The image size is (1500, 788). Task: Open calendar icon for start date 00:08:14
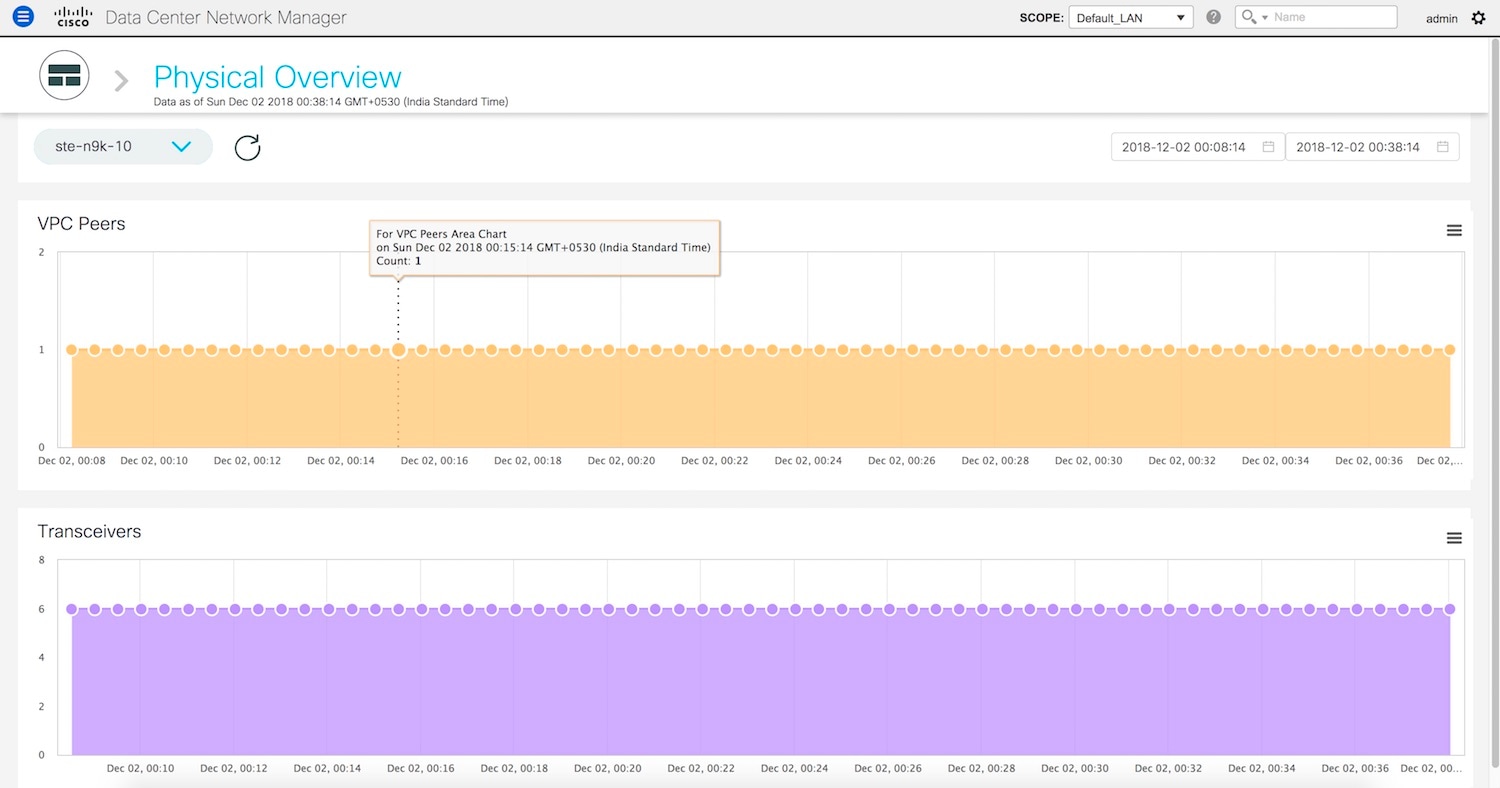[x=1268, y=147]
